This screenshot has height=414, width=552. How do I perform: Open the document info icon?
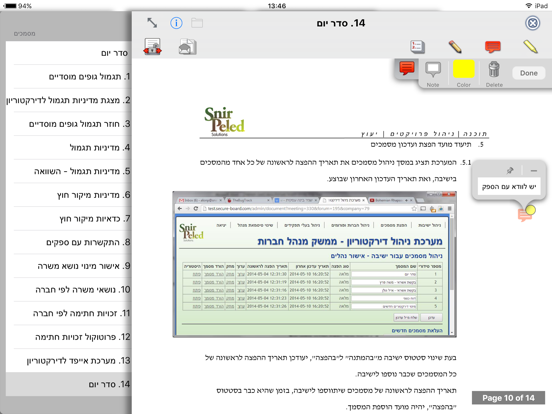pos(176,23)
